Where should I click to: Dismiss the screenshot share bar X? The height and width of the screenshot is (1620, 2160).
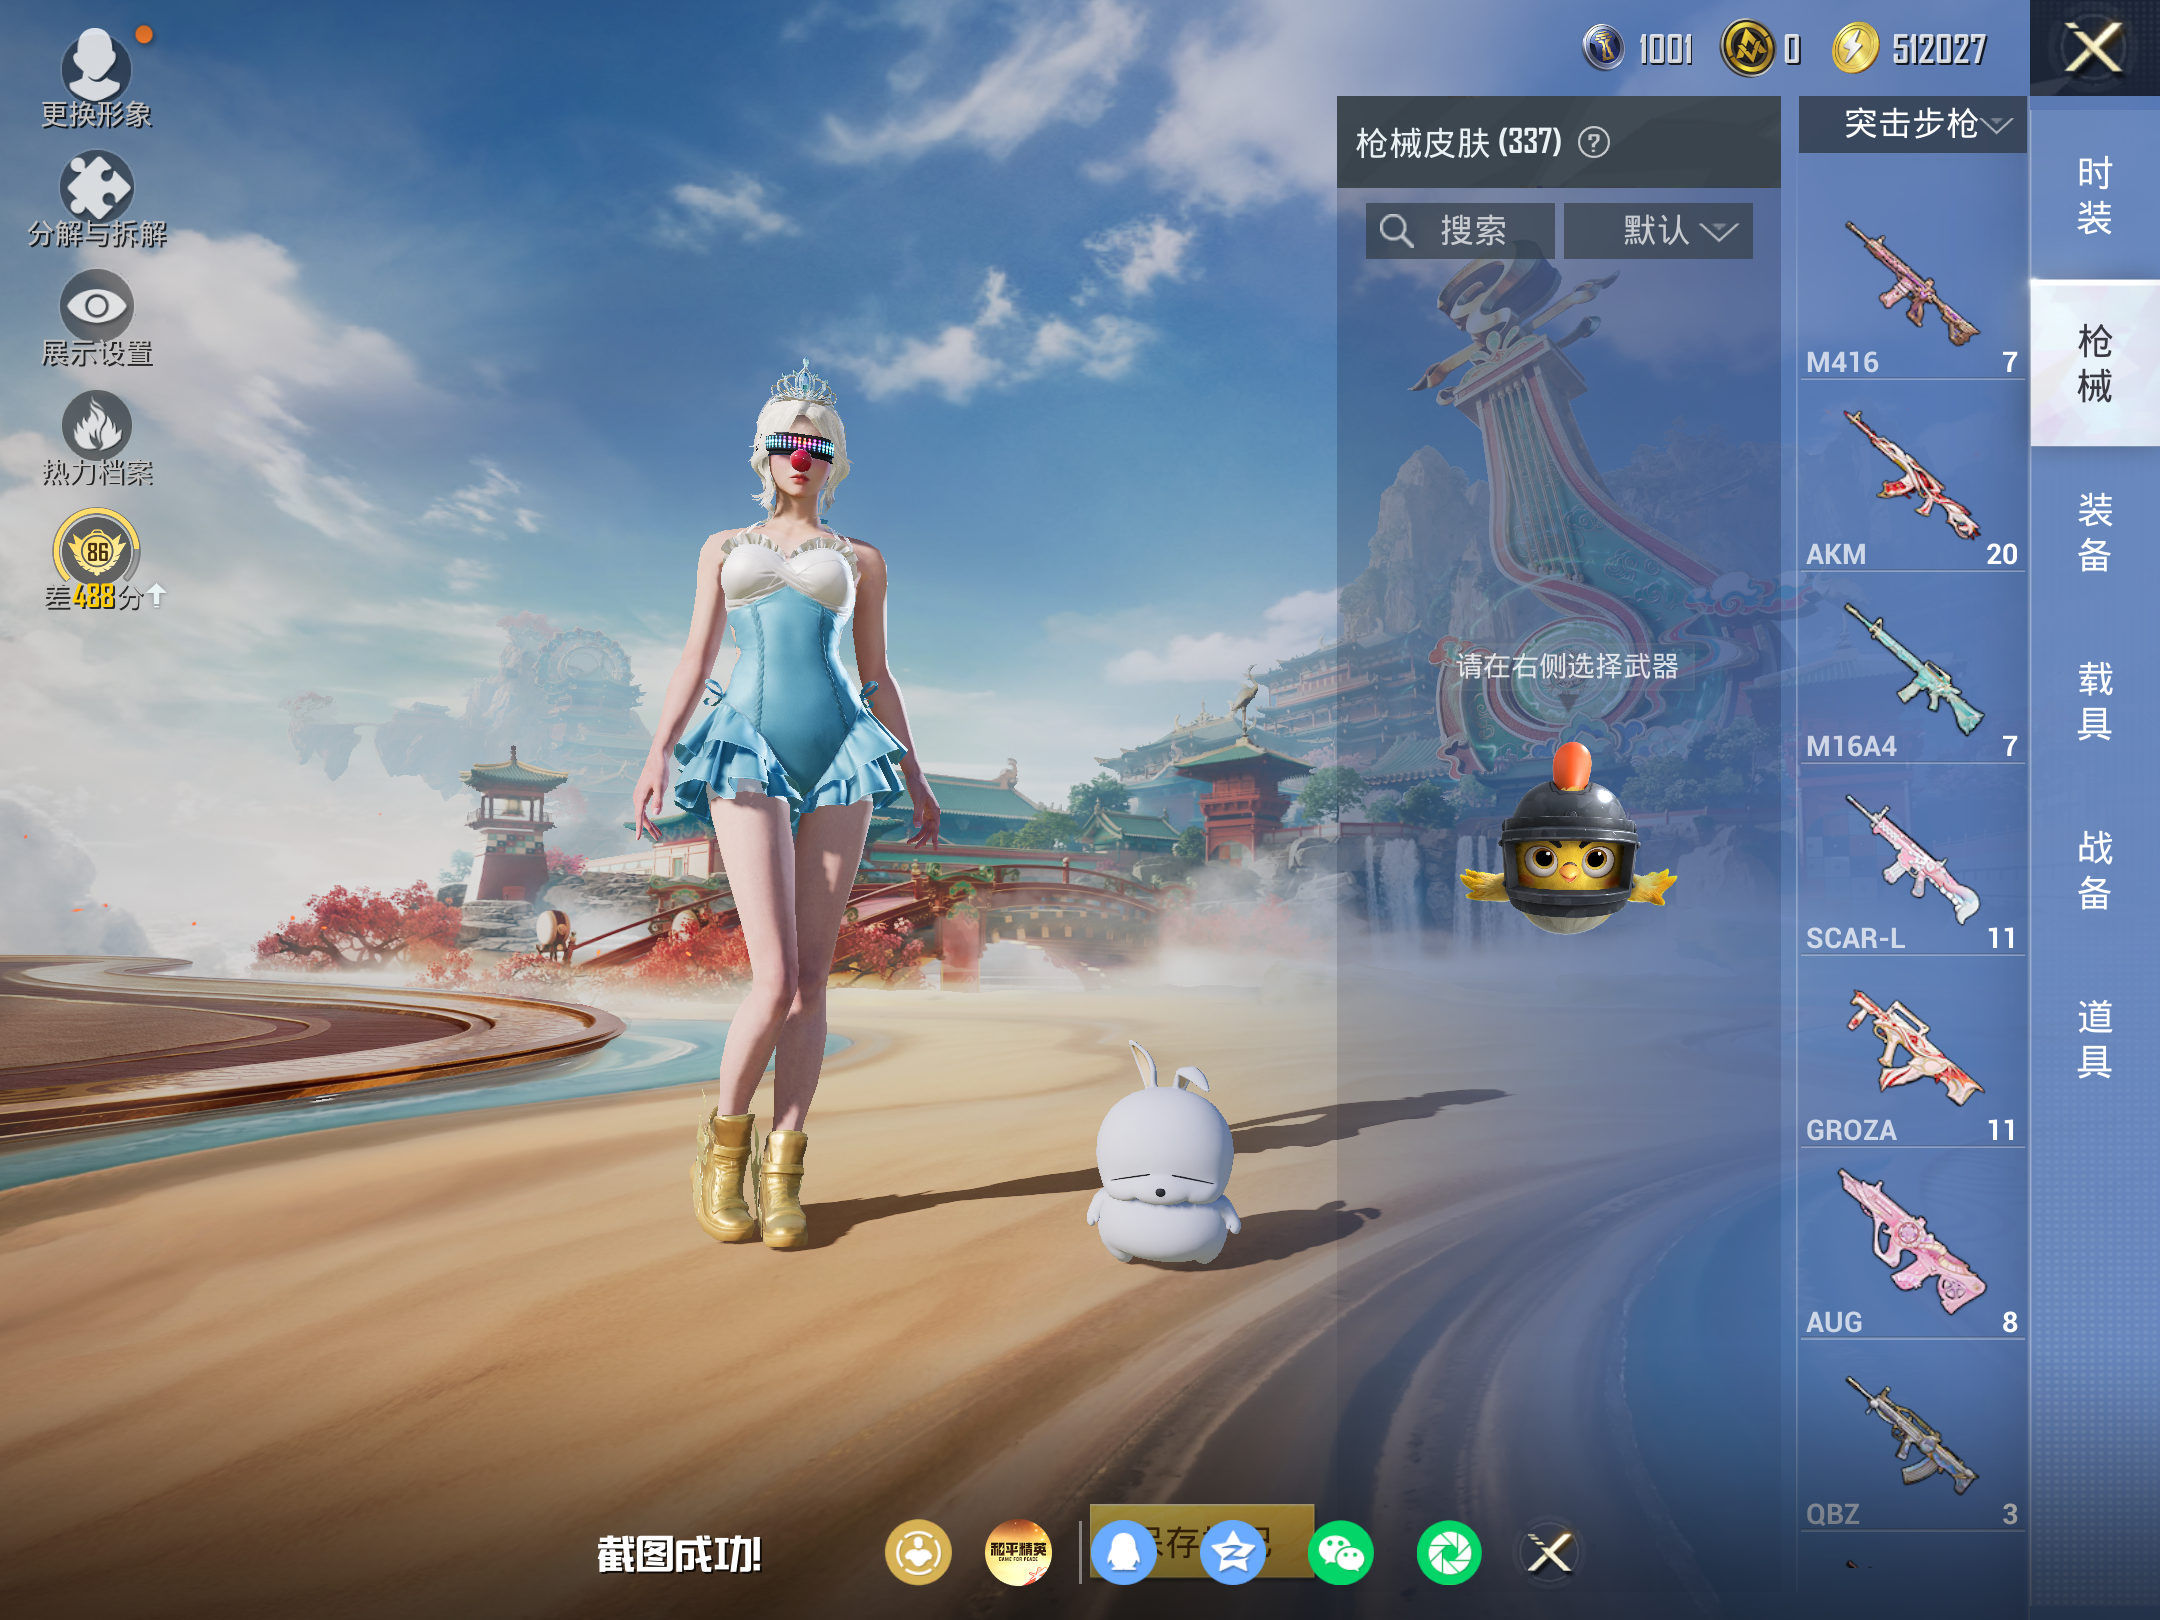point(1549,1553)
